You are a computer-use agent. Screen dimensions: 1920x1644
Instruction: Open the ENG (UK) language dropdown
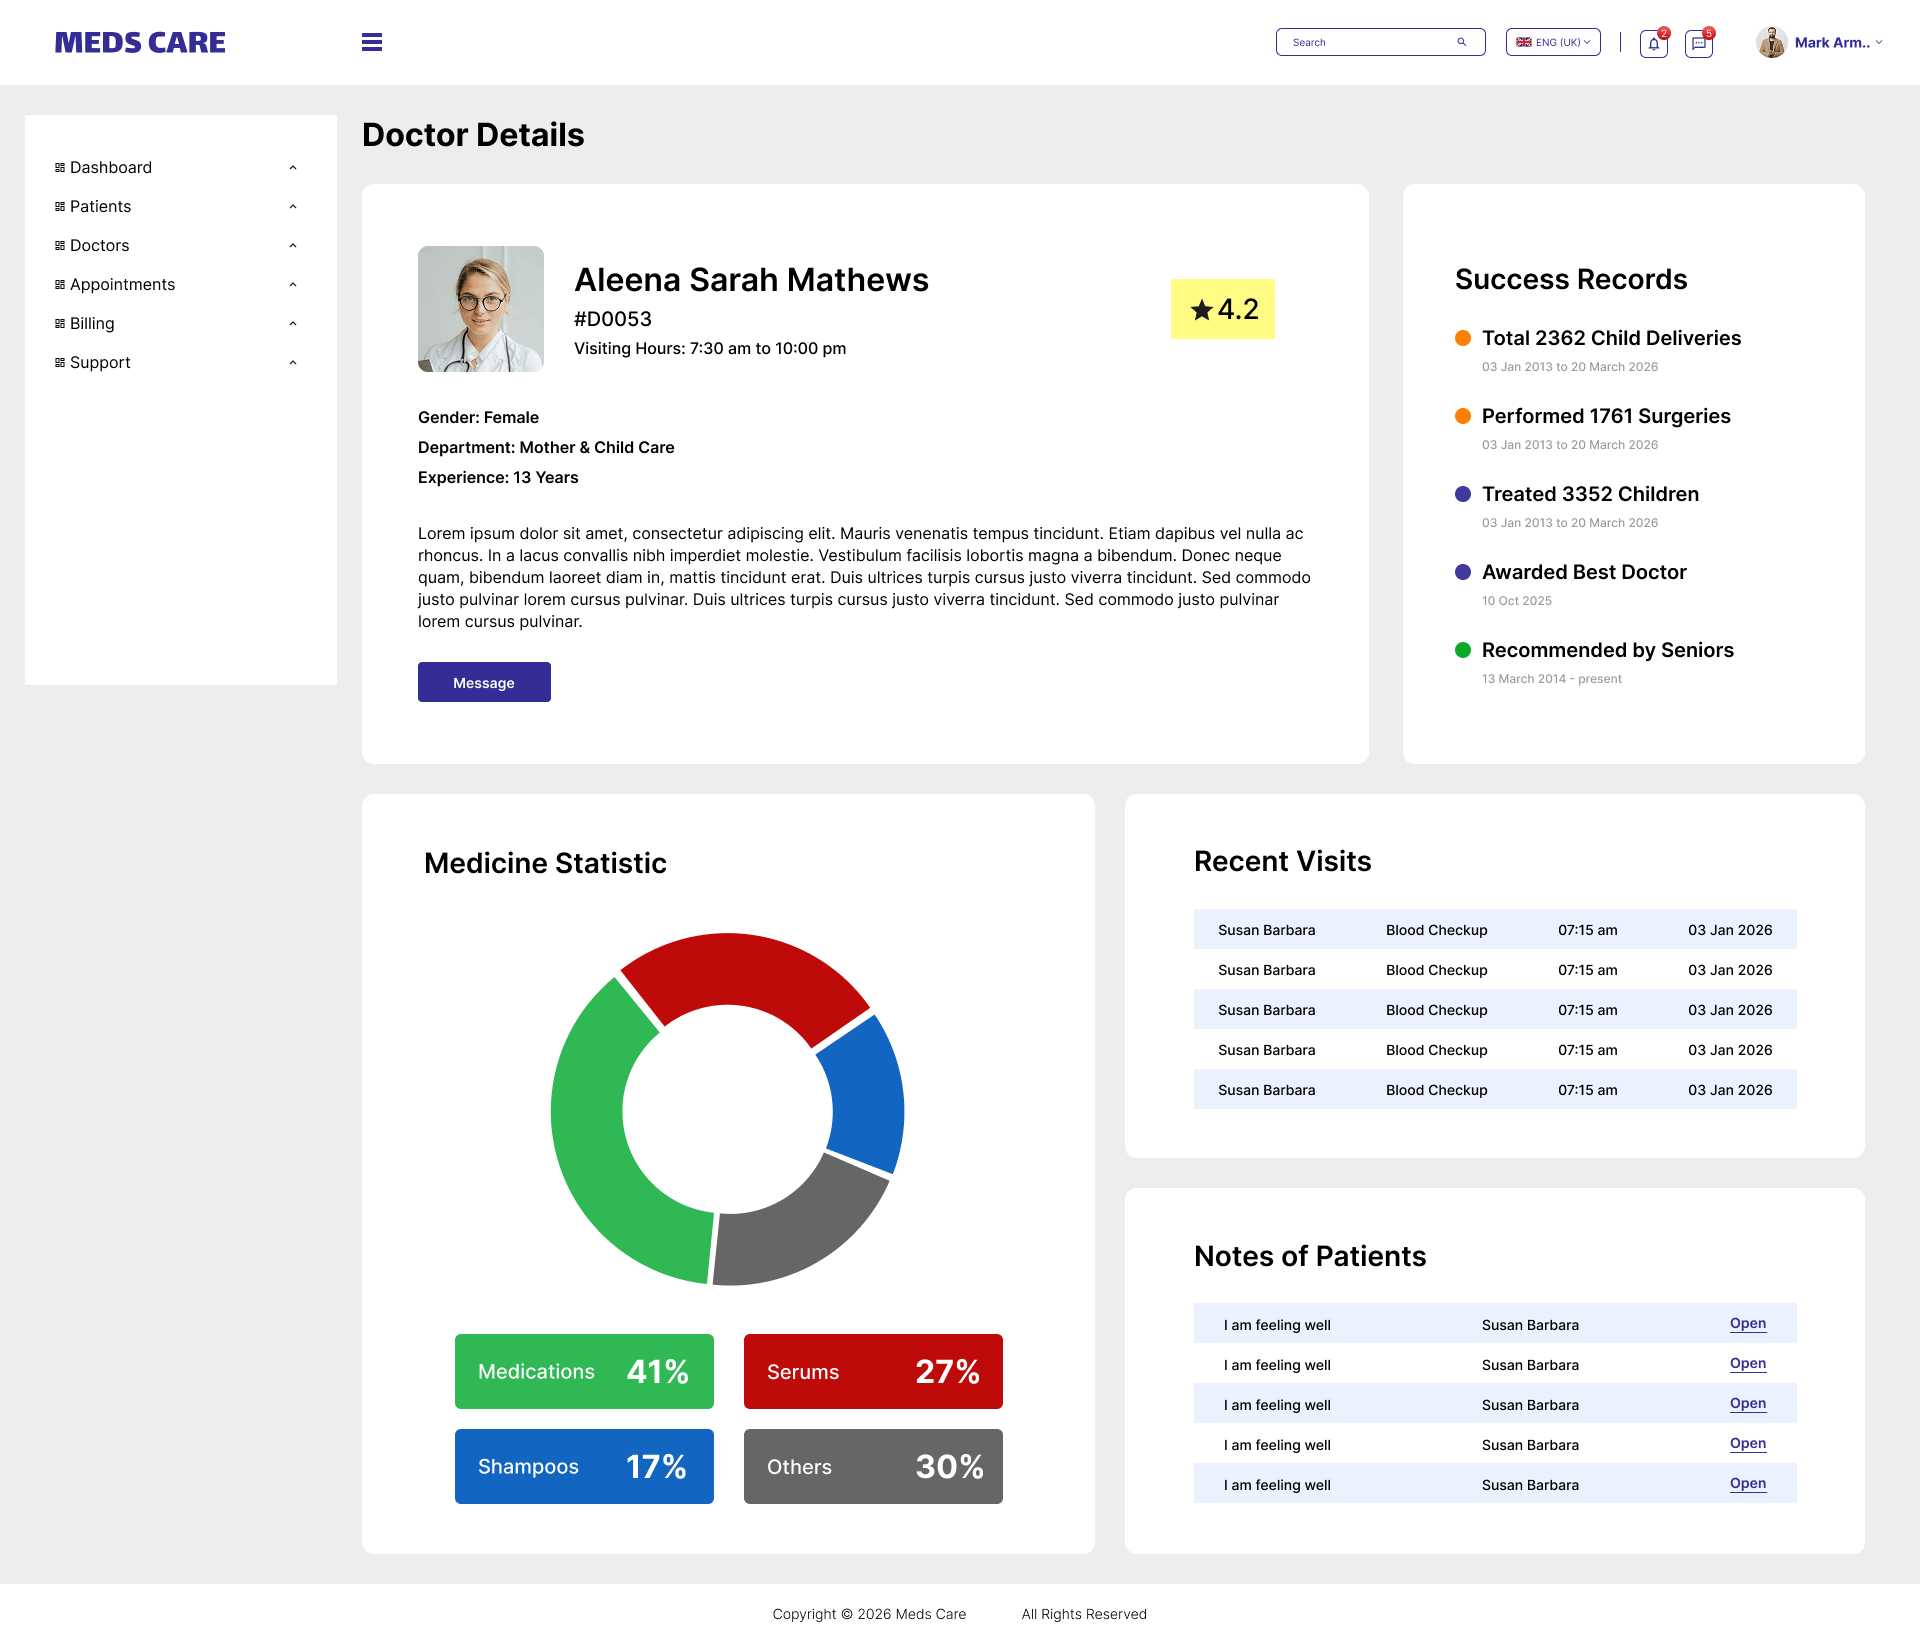(1552, 42)
